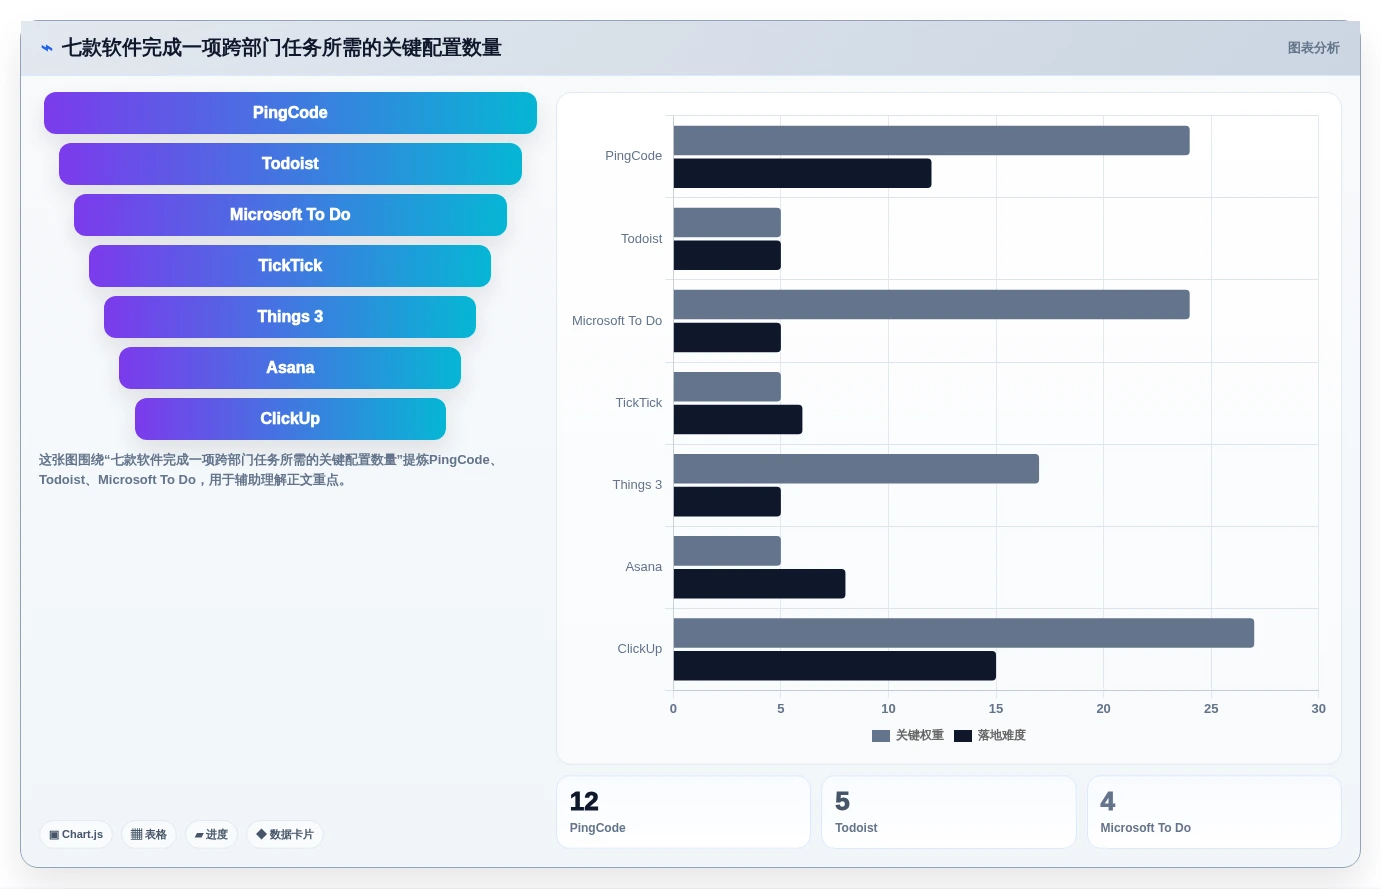
Task: Click TickTick's 关键权重 gray bar
Action: 727,386
